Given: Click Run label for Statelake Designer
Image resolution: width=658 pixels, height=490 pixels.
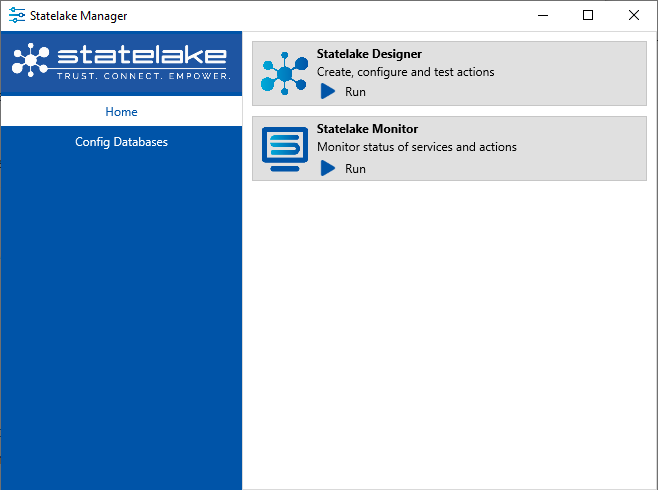Looking at the screenshot, I should coord(355,91).
